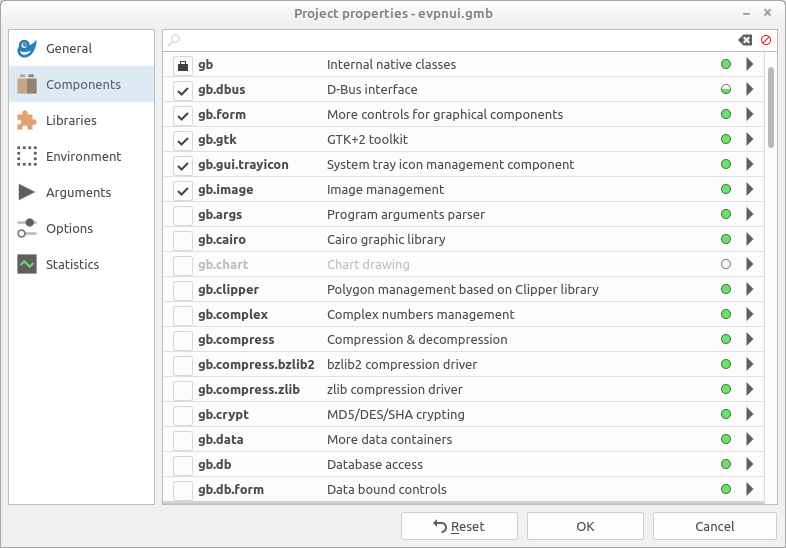Expand details arrow for gb.form
The width and height of the screenshot is (786, 548).
750,115
